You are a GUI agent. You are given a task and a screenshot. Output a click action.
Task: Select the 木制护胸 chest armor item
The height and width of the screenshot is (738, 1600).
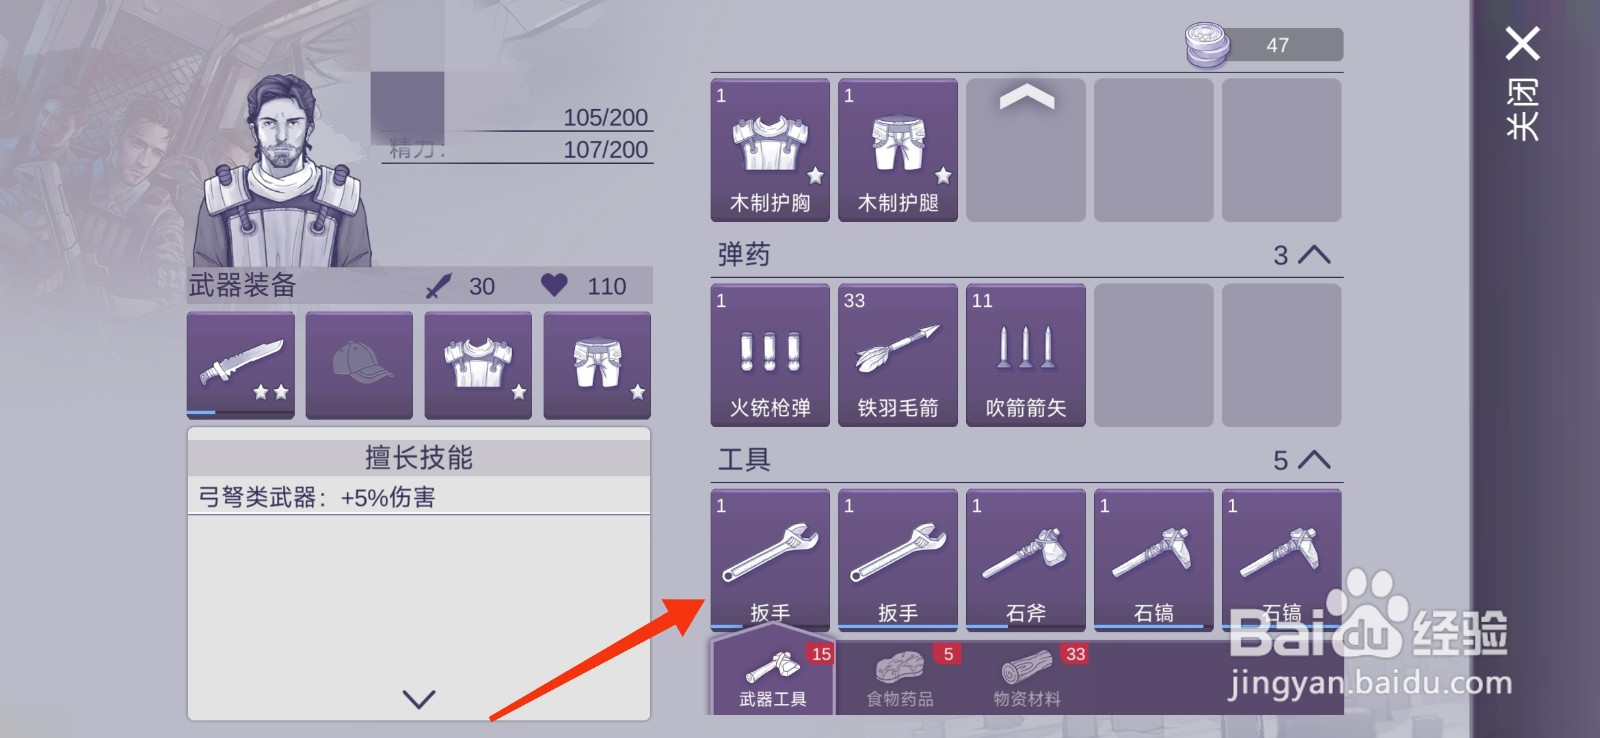click(x=770, y=150)
